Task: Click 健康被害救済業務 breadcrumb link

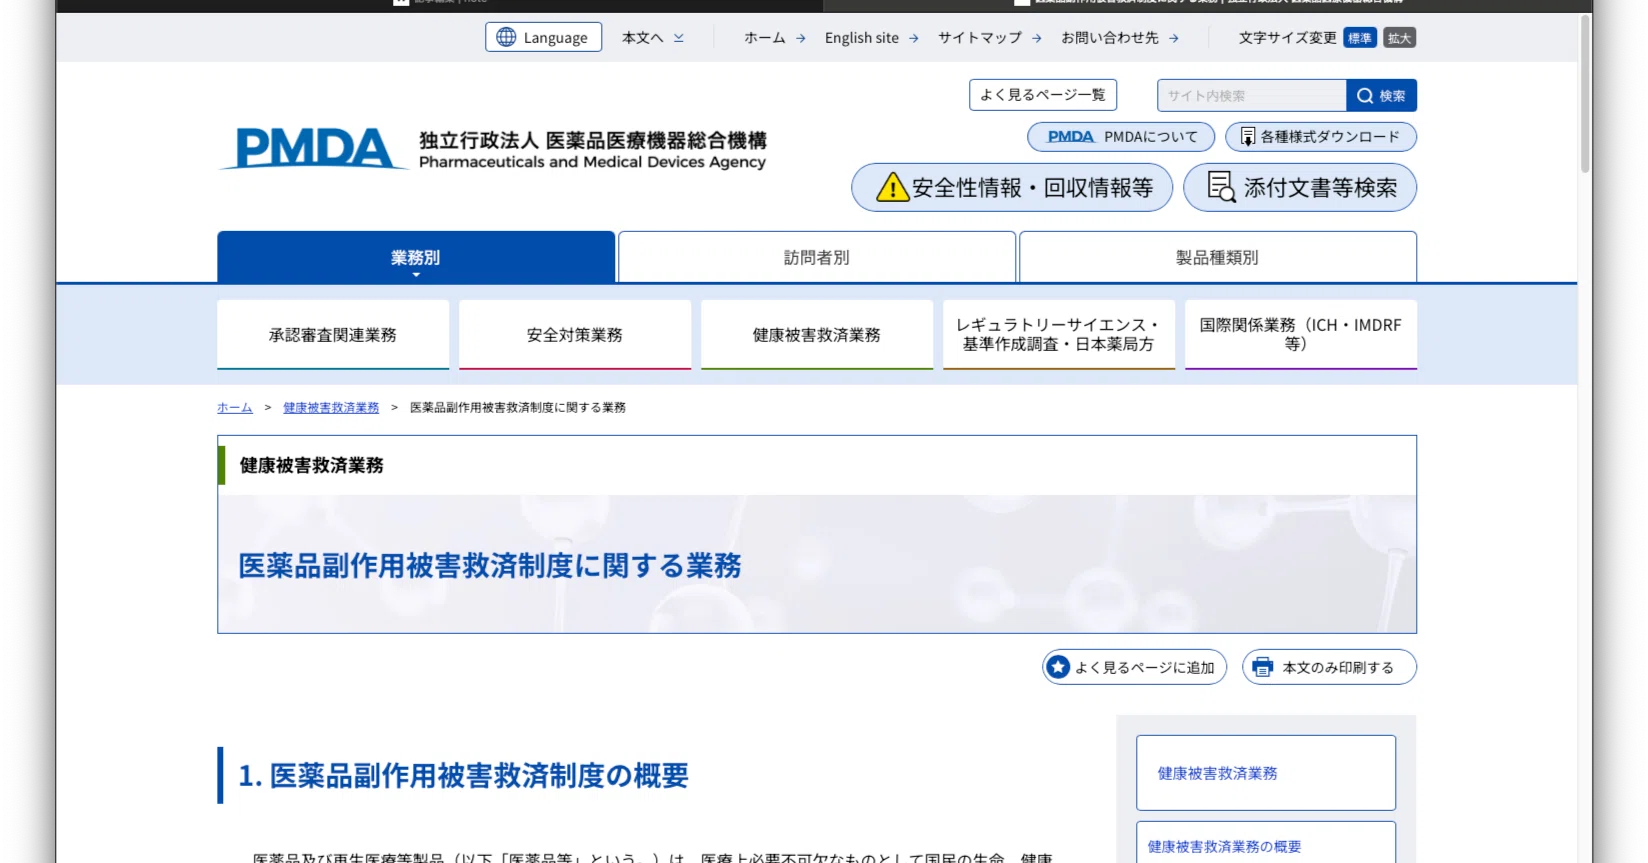Action: tap(331, 408)
